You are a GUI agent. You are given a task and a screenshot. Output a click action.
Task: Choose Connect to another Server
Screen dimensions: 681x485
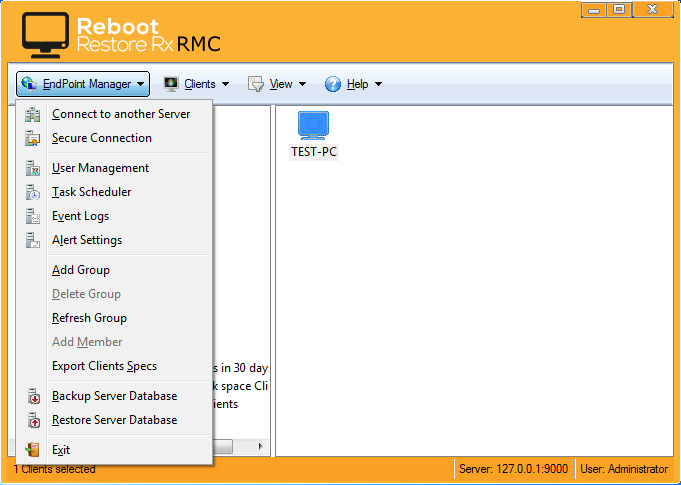point(114,114)
